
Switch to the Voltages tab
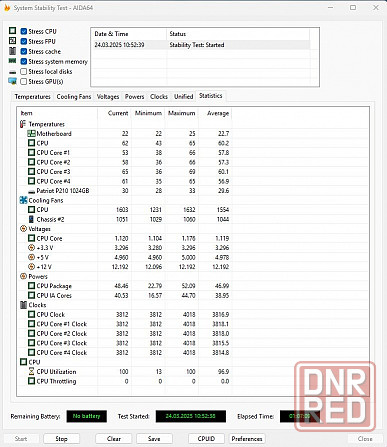point(108,97)
